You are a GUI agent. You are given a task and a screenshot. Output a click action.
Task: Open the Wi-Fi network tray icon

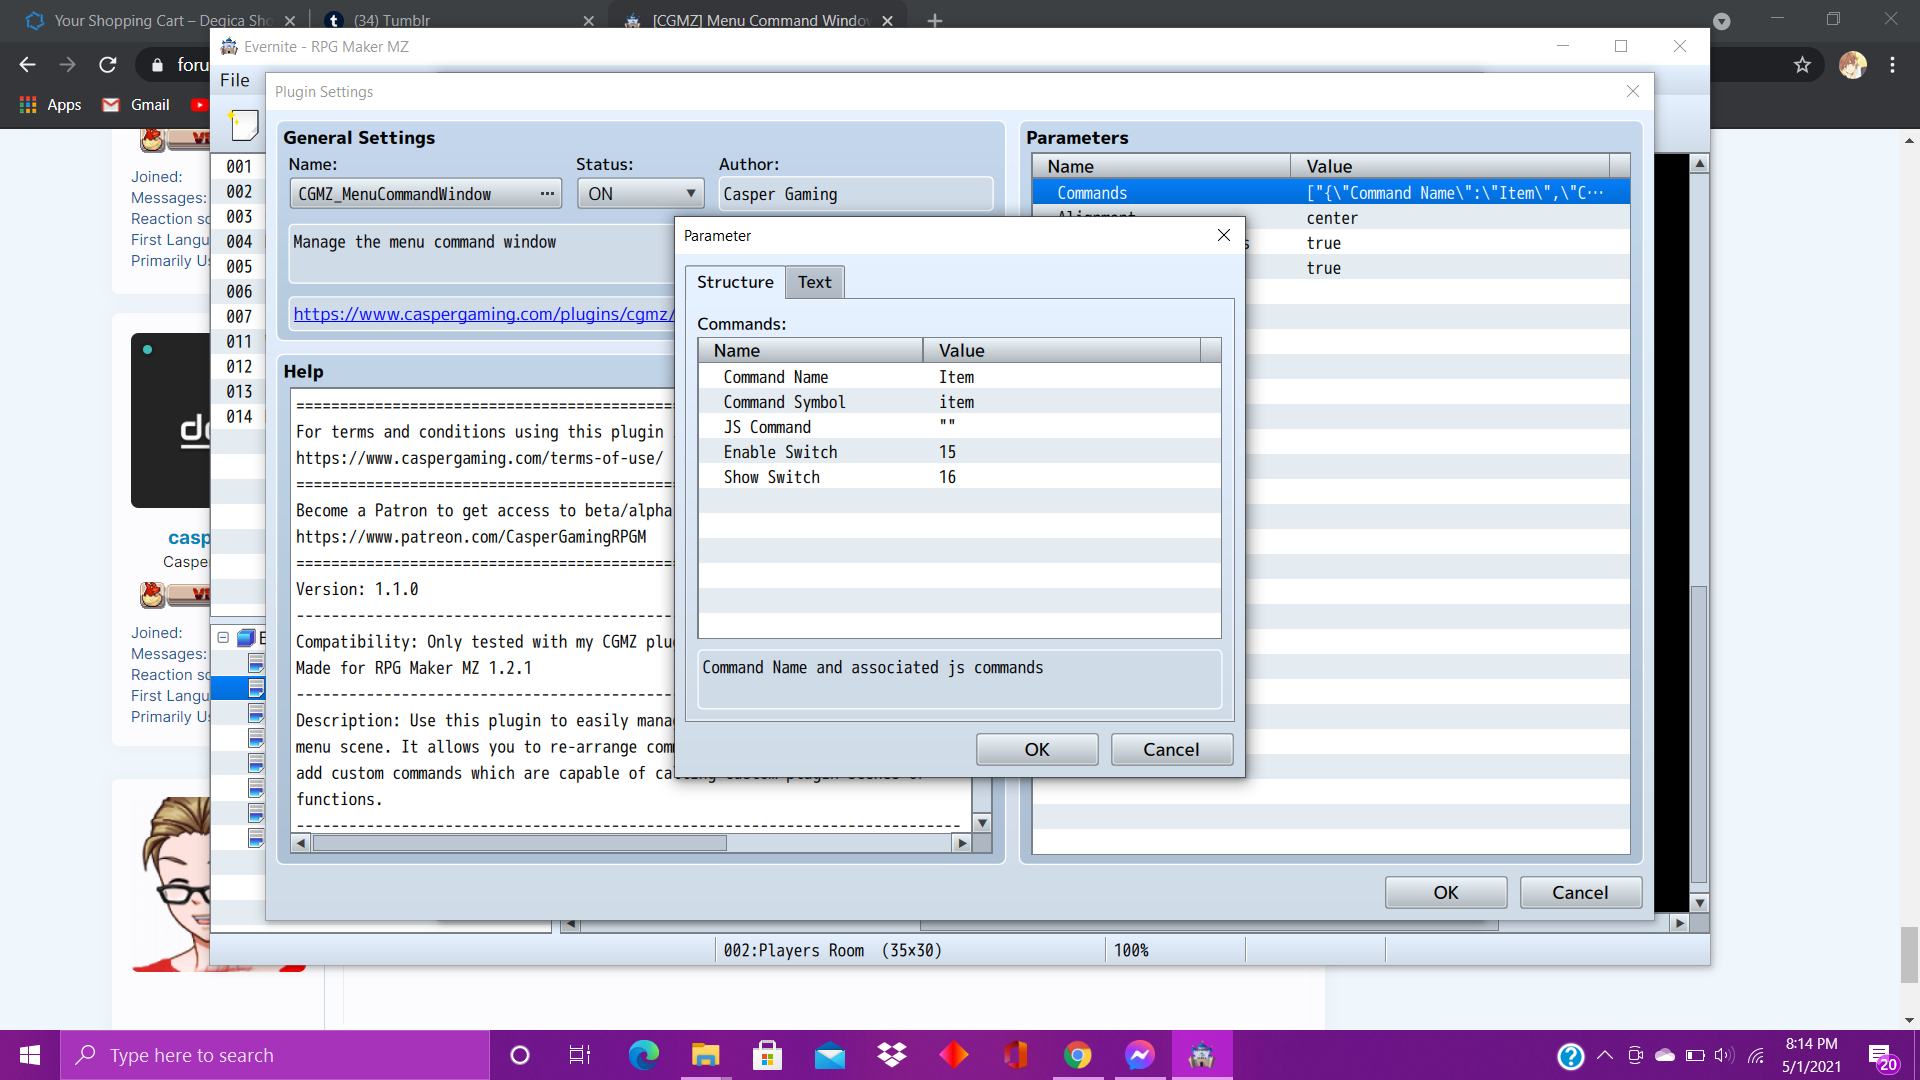(x=1756, y=1055)
